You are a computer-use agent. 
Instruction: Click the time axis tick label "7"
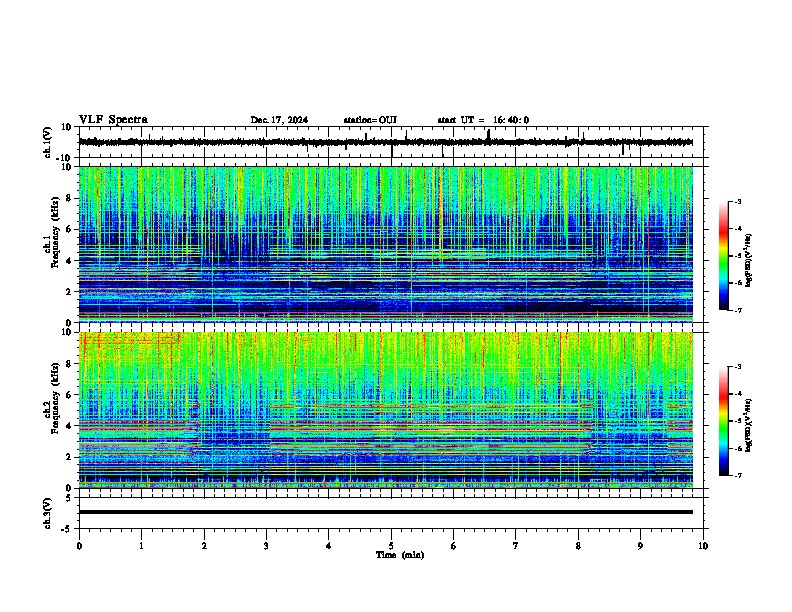tap(516, 546)
